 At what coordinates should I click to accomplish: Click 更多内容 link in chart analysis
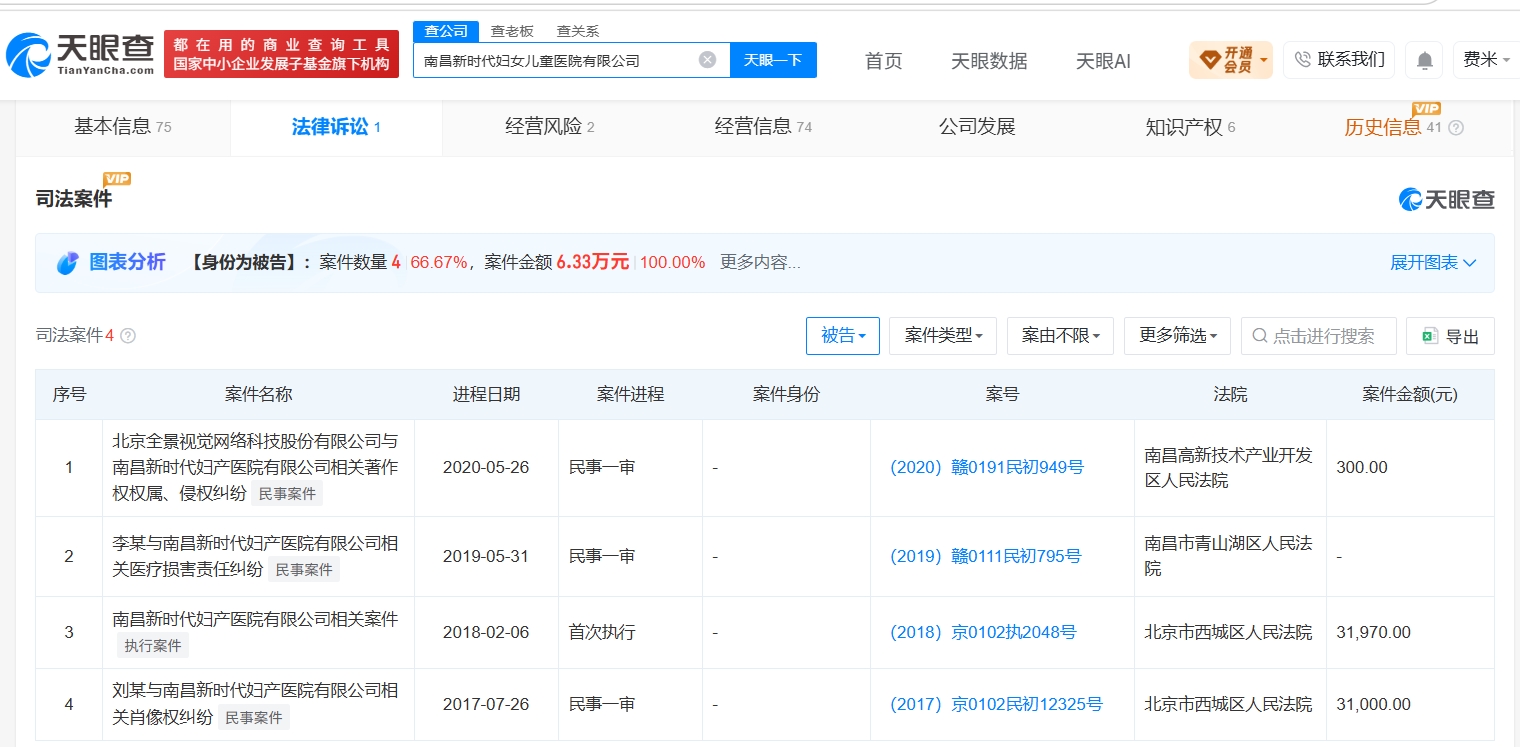pos(760,263)
